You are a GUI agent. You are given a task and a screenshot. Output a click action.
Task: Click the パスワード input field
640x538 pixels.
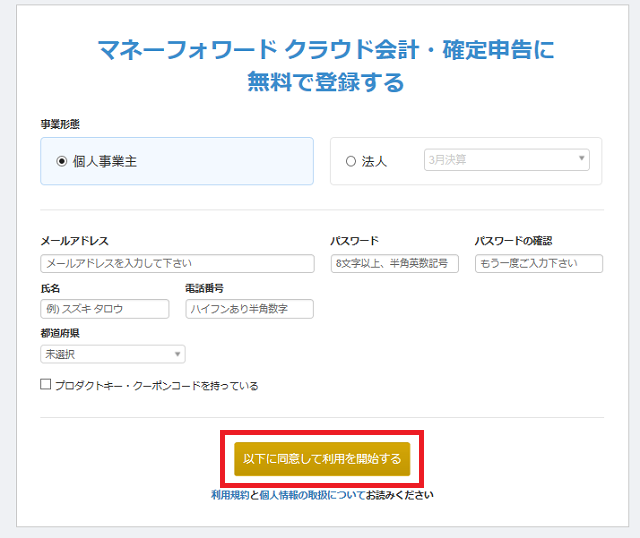pyautogui.click(x=394, y=263)
